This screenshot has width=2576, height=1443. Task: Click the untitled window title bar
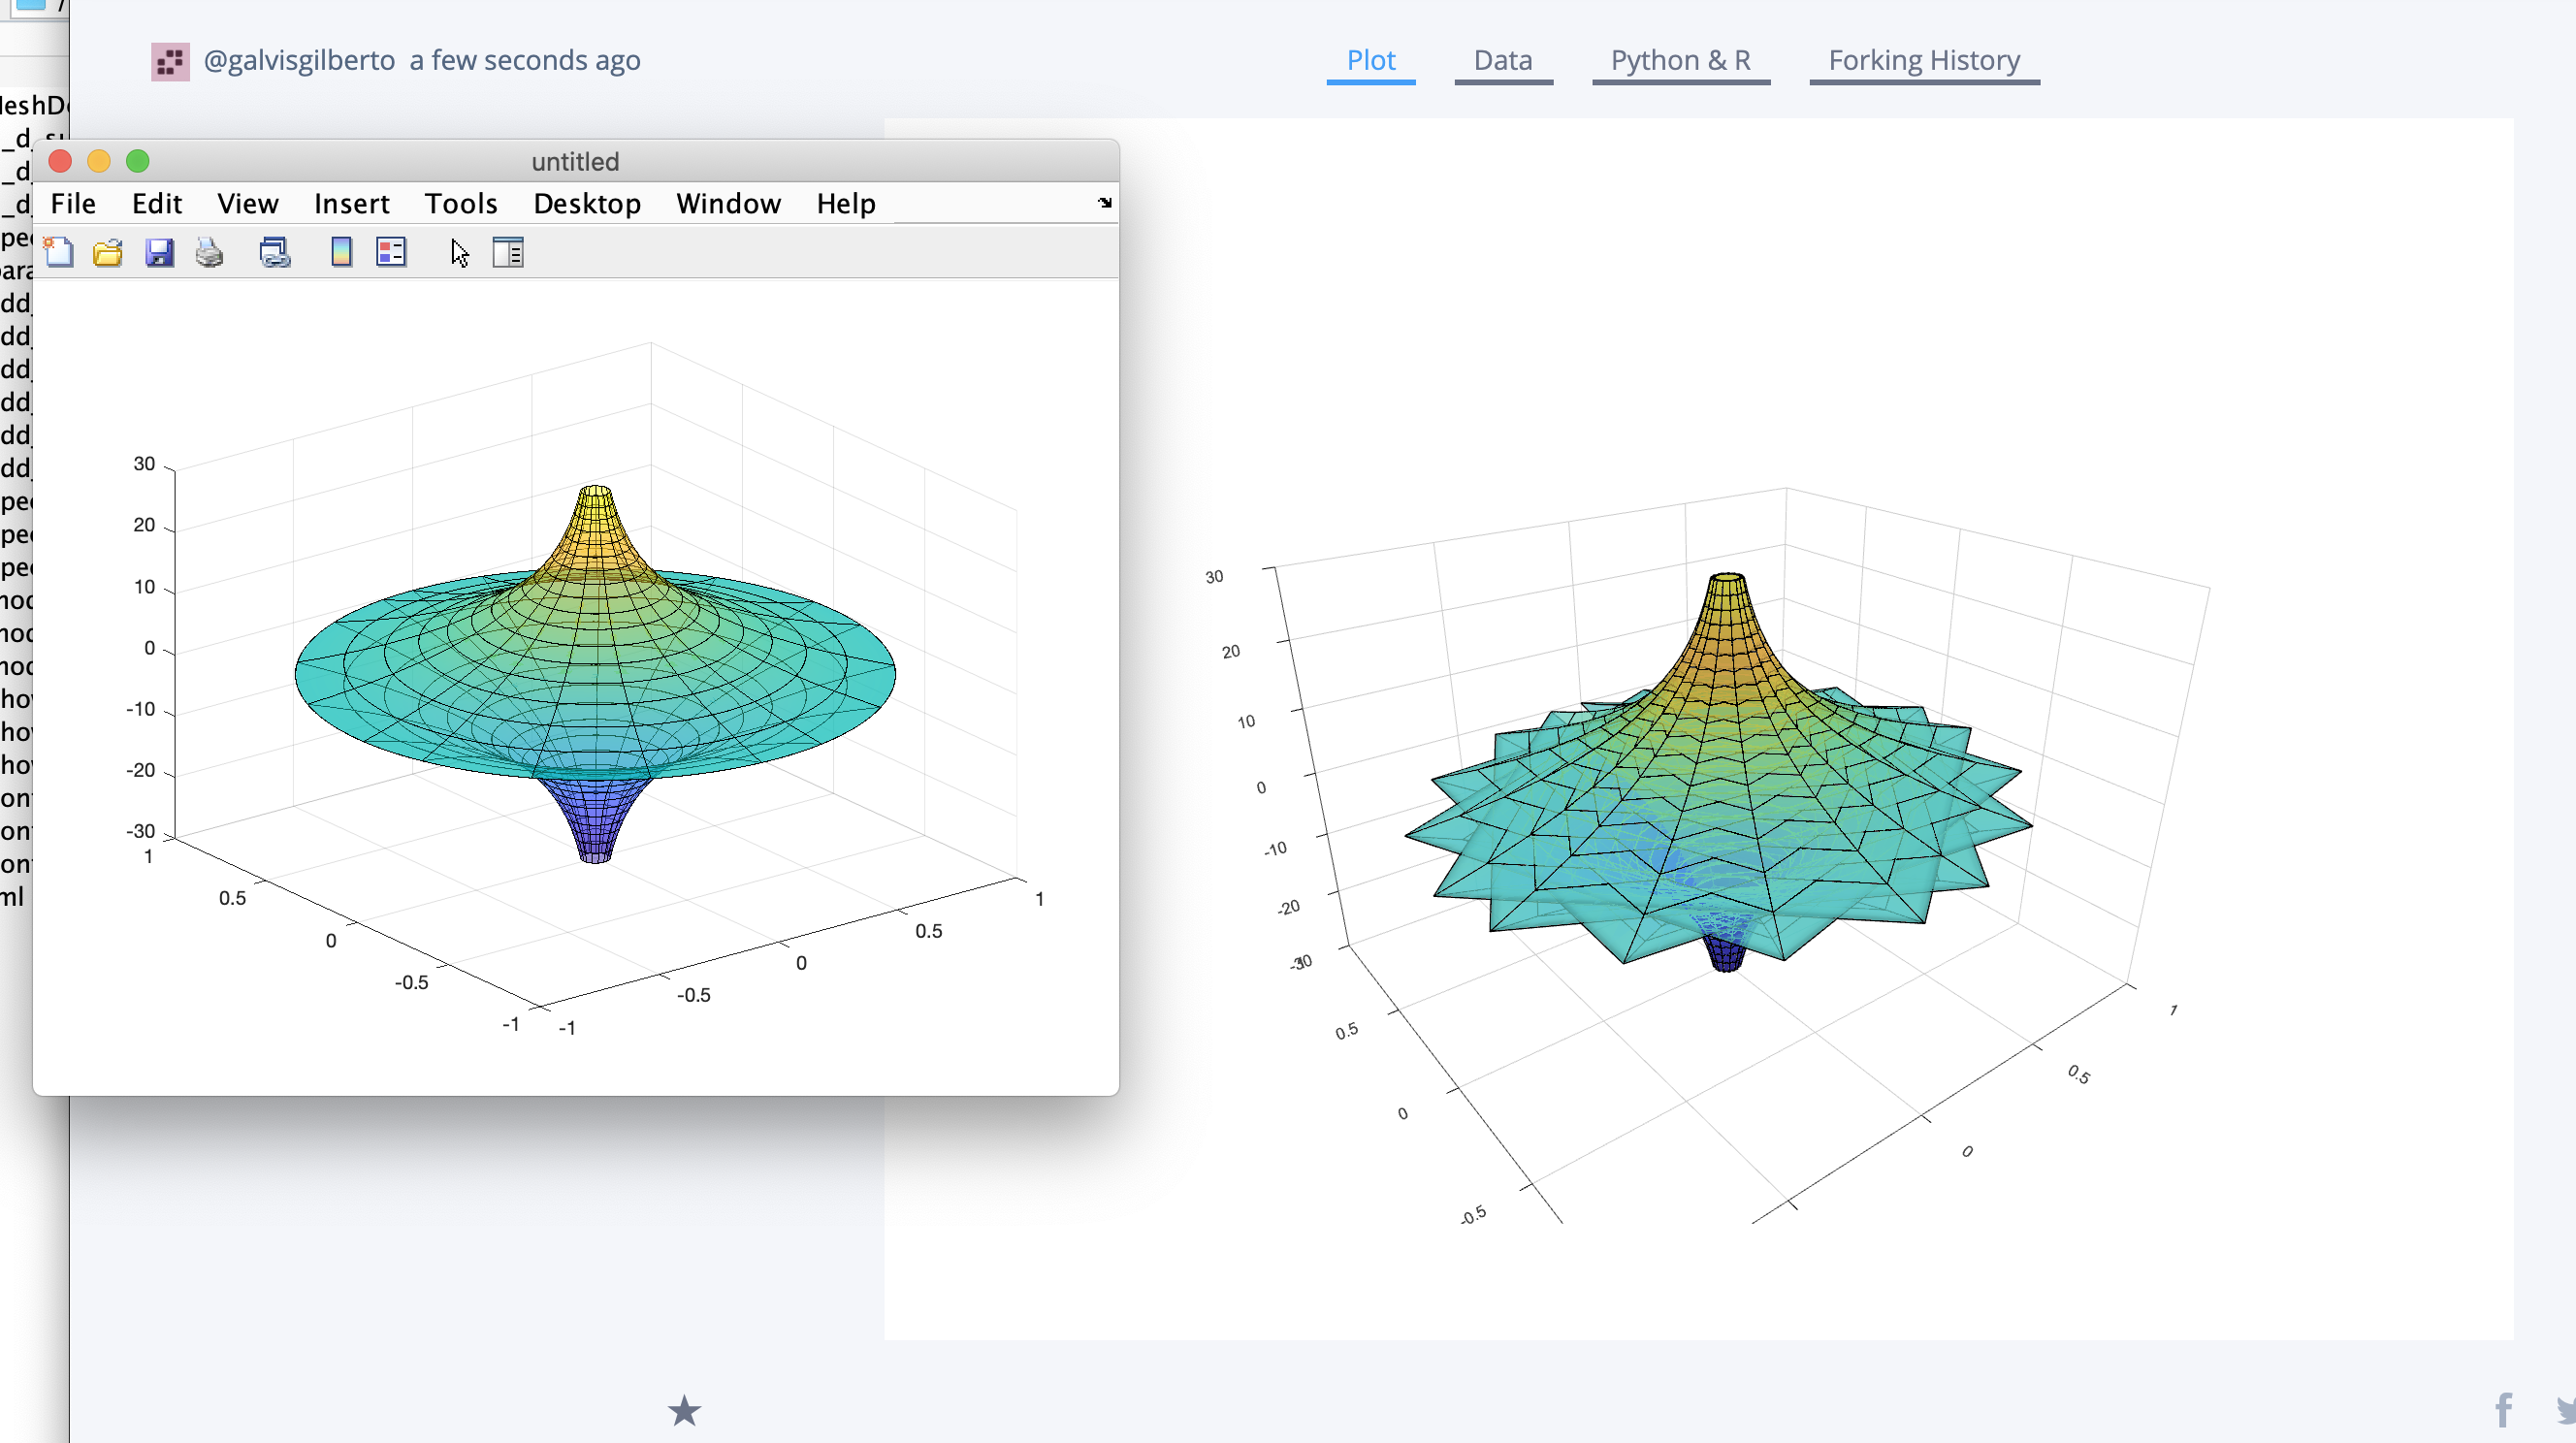point(575,161)
